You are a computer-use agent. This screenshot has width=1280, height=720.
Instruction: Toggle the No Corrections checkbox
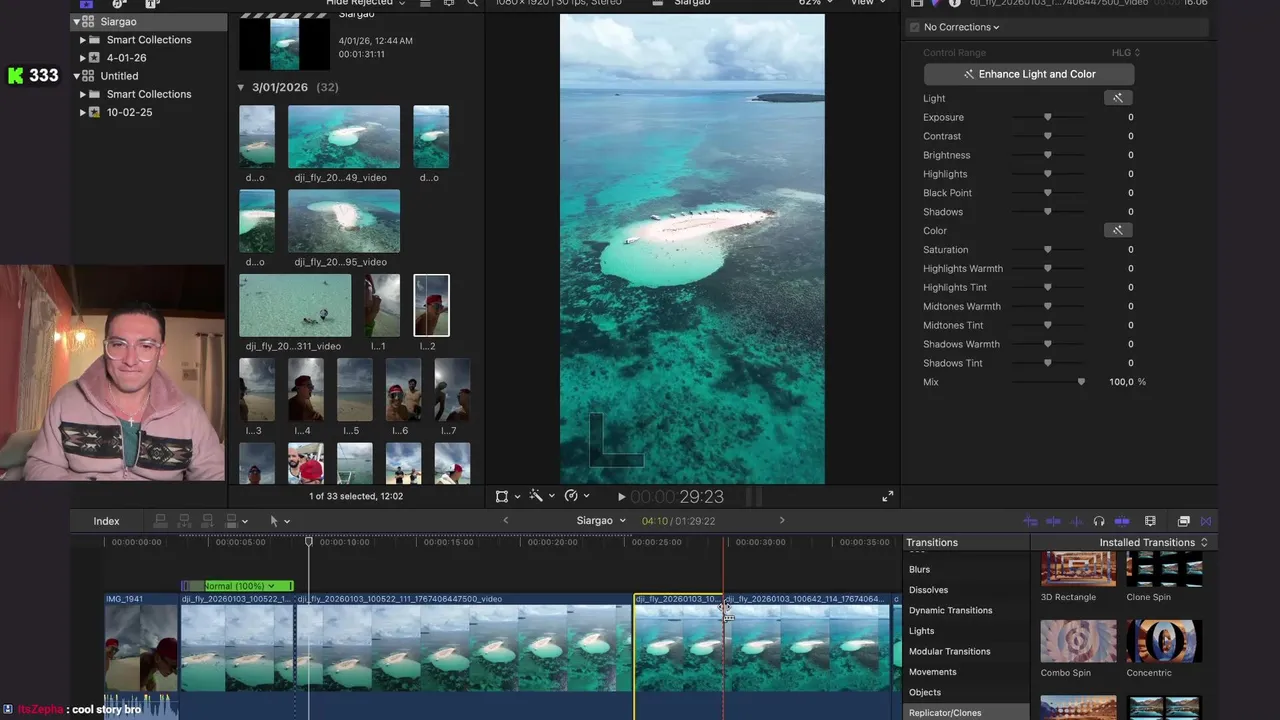click(x=914, y=27)
